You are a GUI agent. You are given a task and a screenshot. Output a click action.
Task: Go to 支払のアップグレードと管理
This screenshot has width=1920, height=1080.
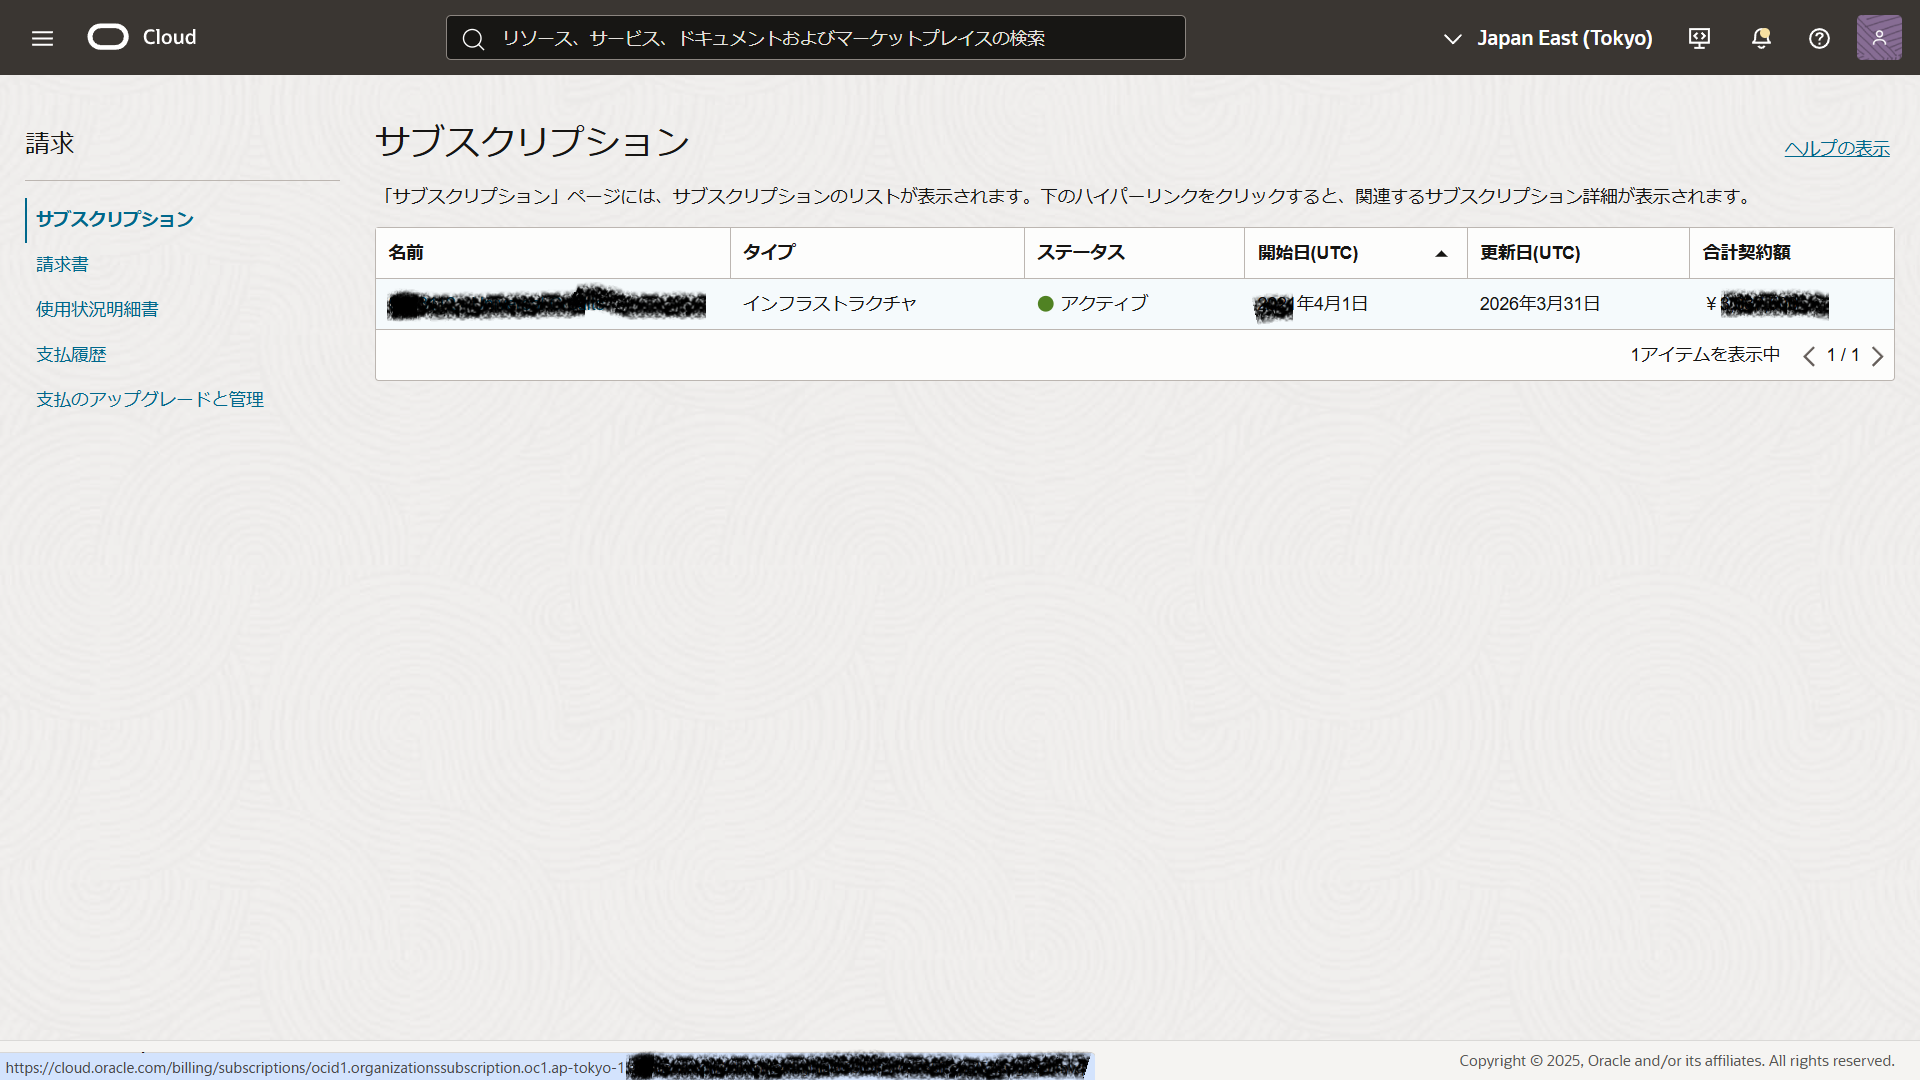[x=149, y=399]
